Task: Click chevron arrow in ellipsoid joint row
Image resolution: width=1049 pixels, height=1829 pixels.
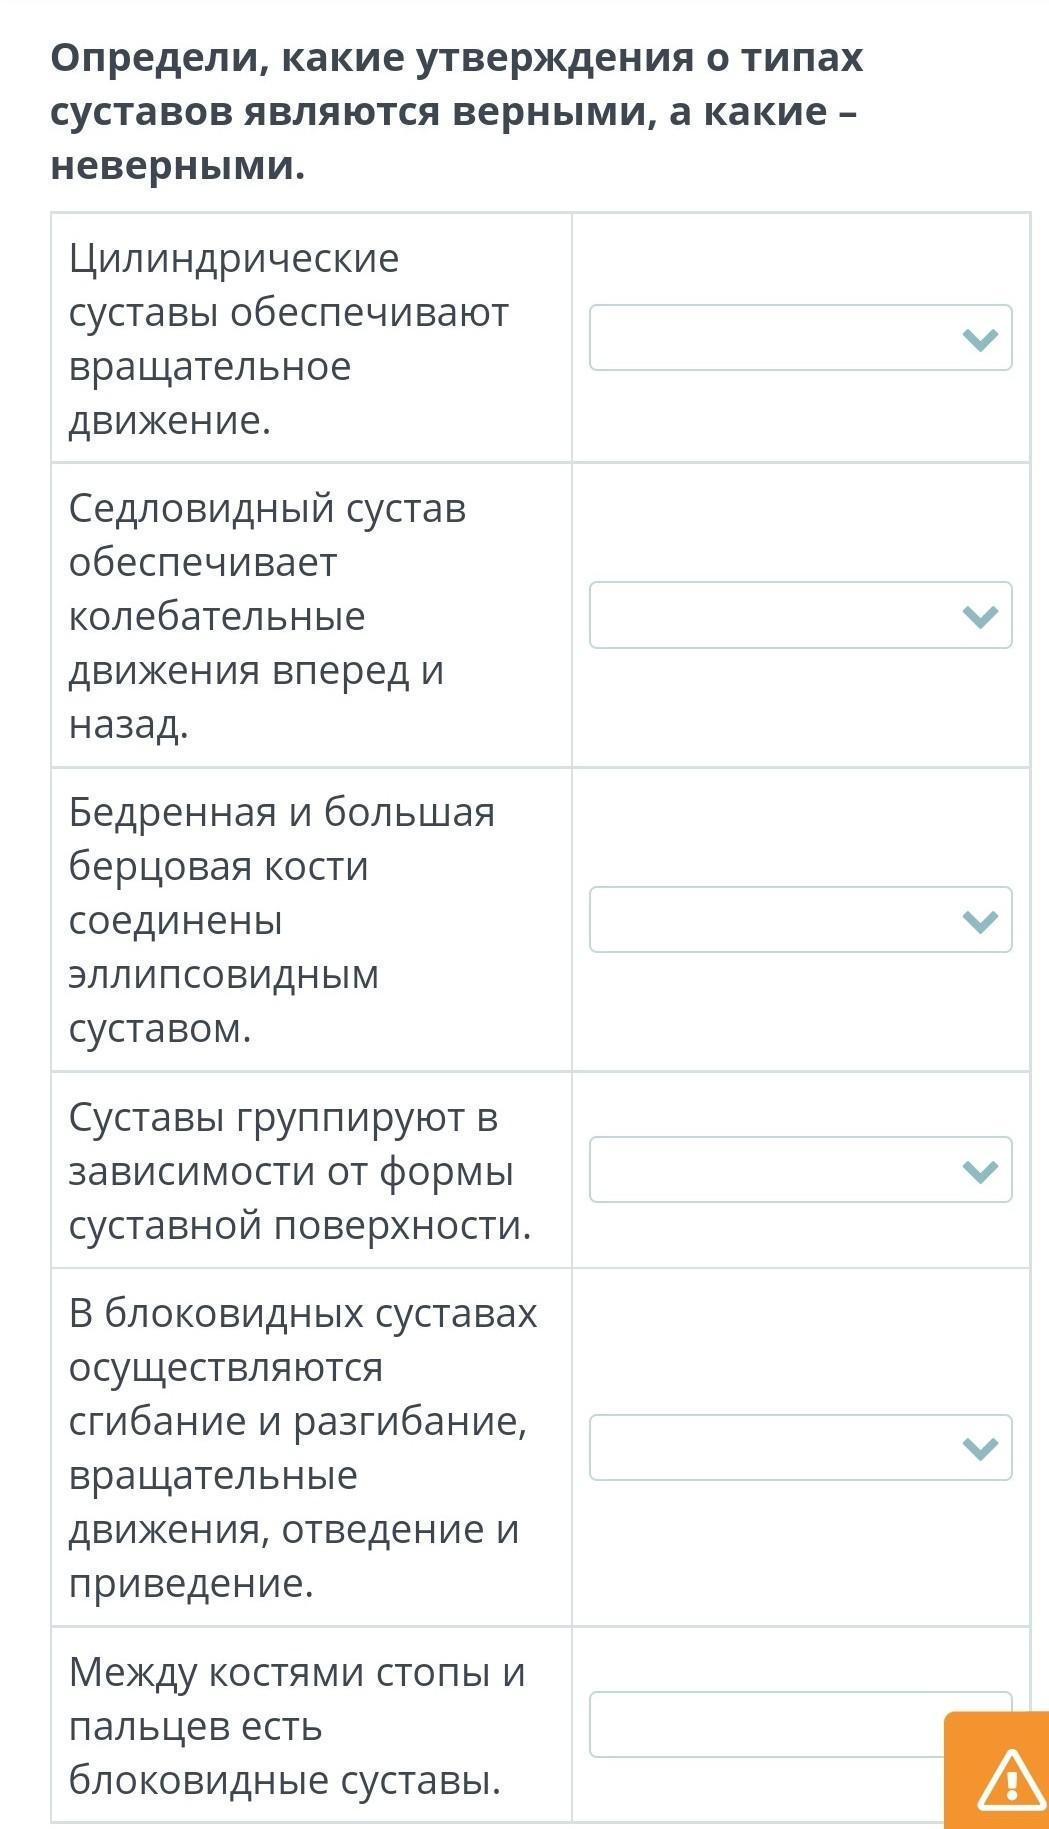Action: [x=980, y=920]
